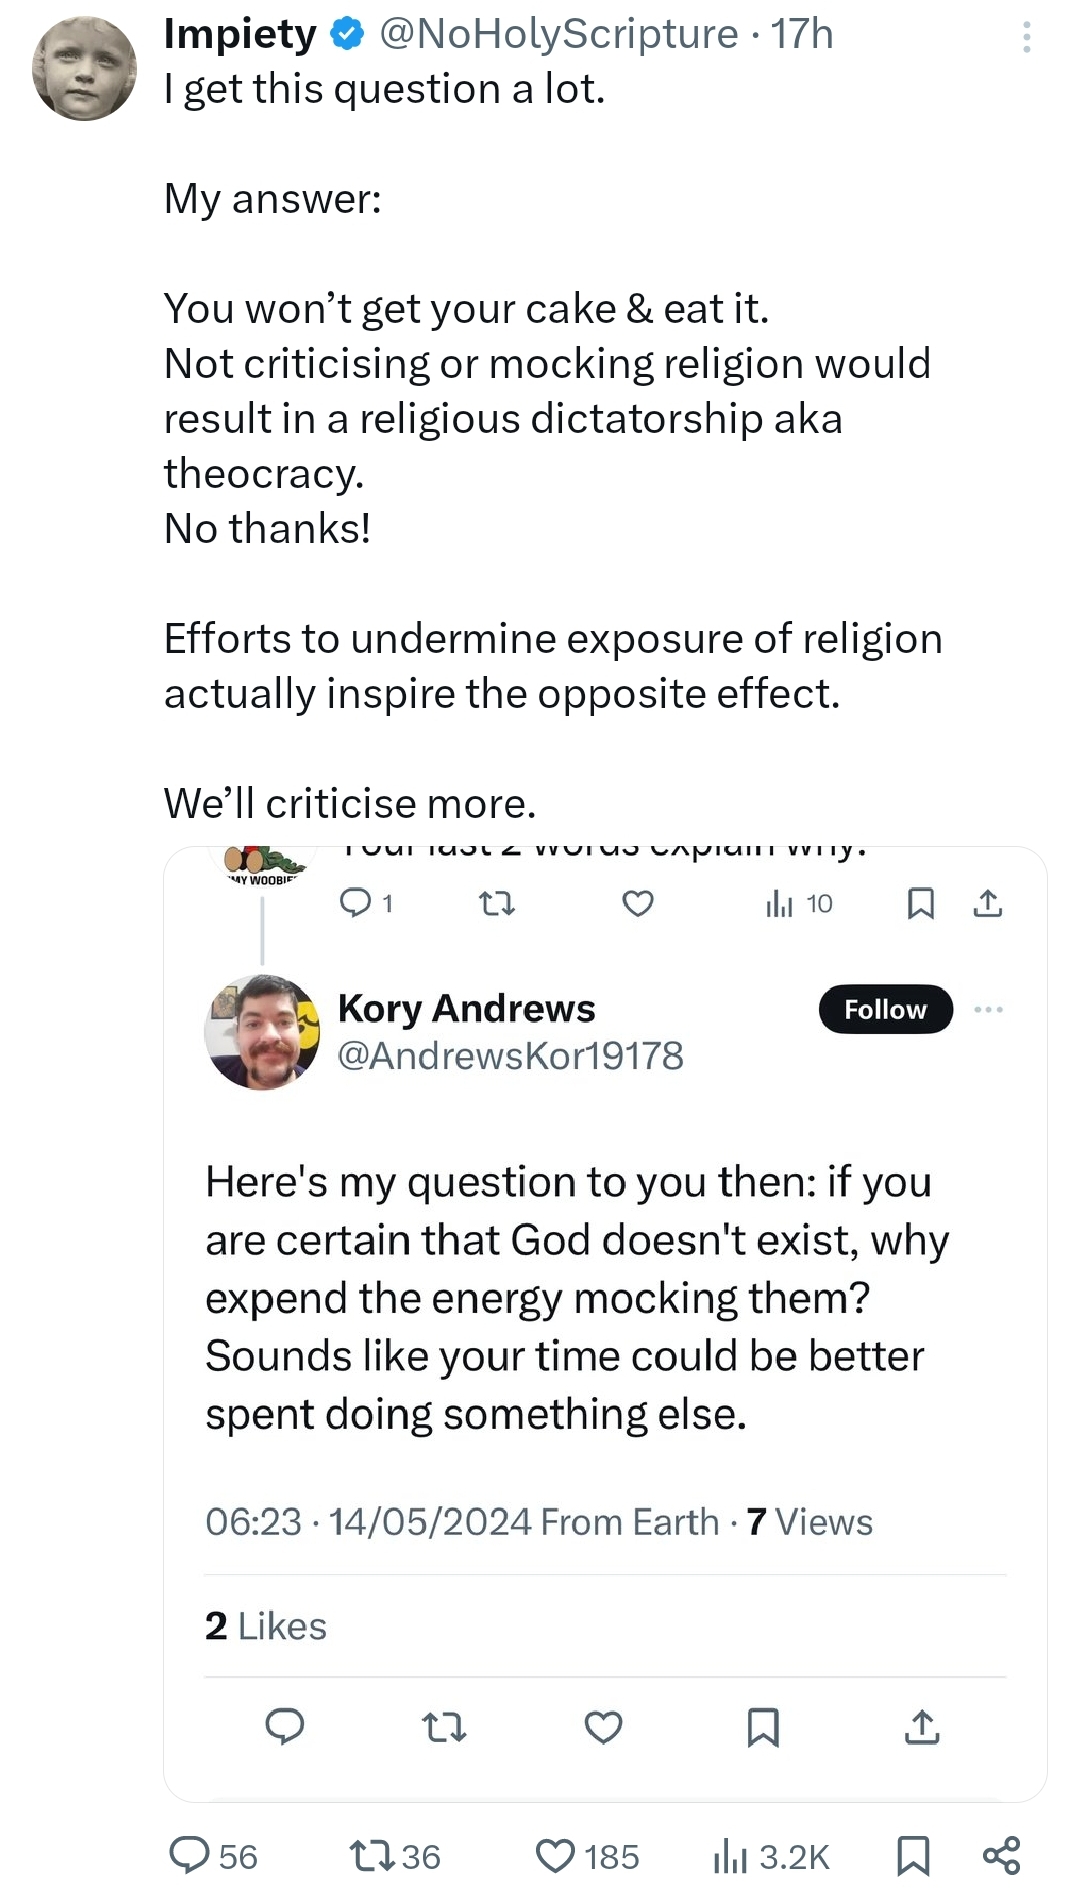Share Impiety's post via share icon

click(1001, 1856)
